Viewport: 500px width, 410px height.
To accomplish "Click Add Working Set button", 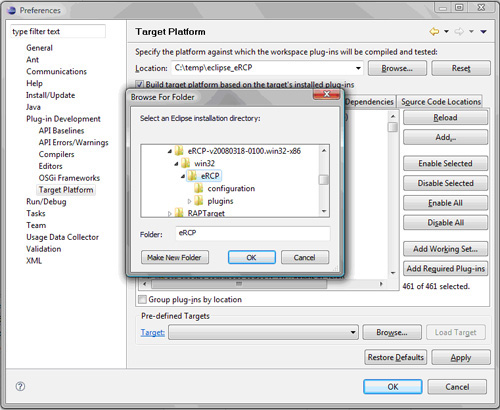I will pyautogui.click(x=445, y=249).
